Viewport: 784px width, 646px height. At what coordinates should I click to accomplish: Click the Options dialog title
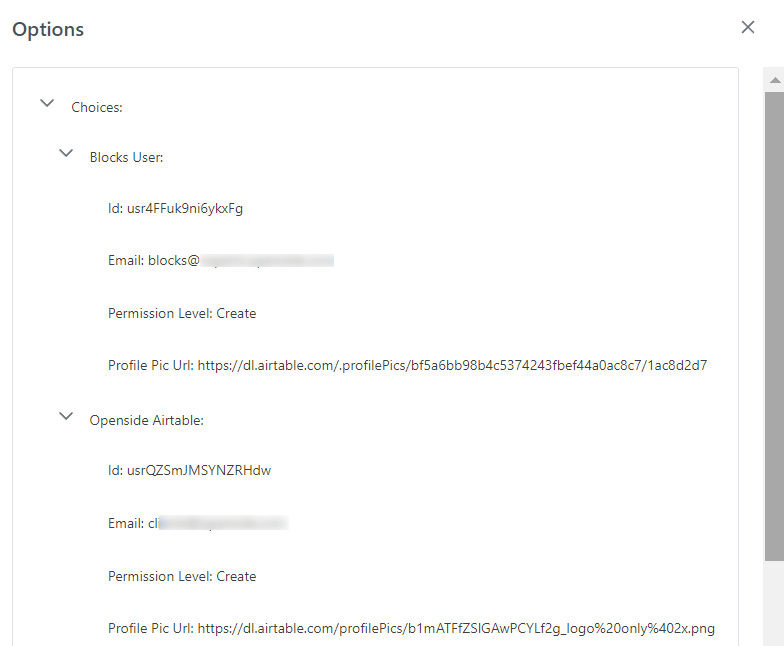[x=48, y=29]
